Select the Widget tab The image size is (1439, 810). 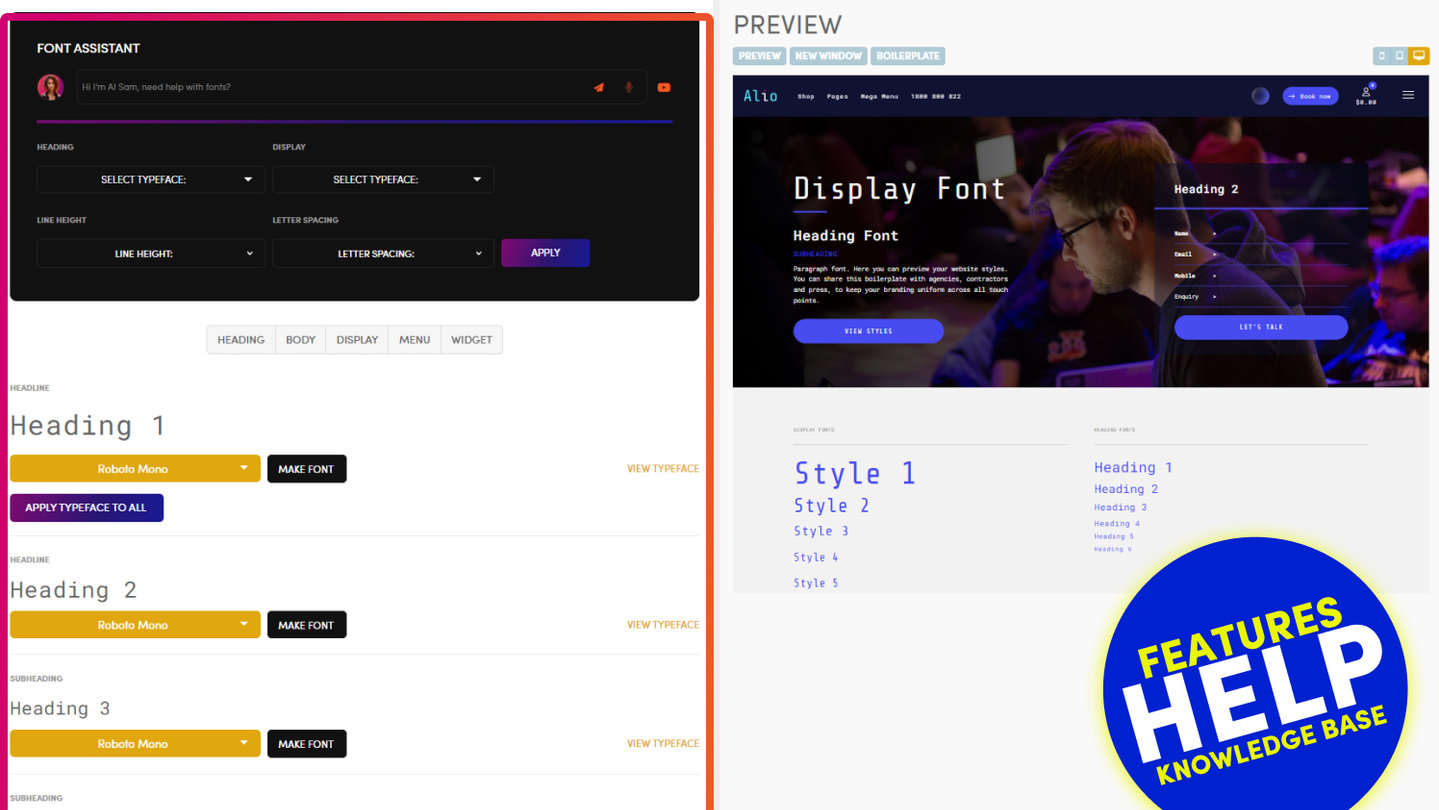pyautogui.click(x=471, y=340)
